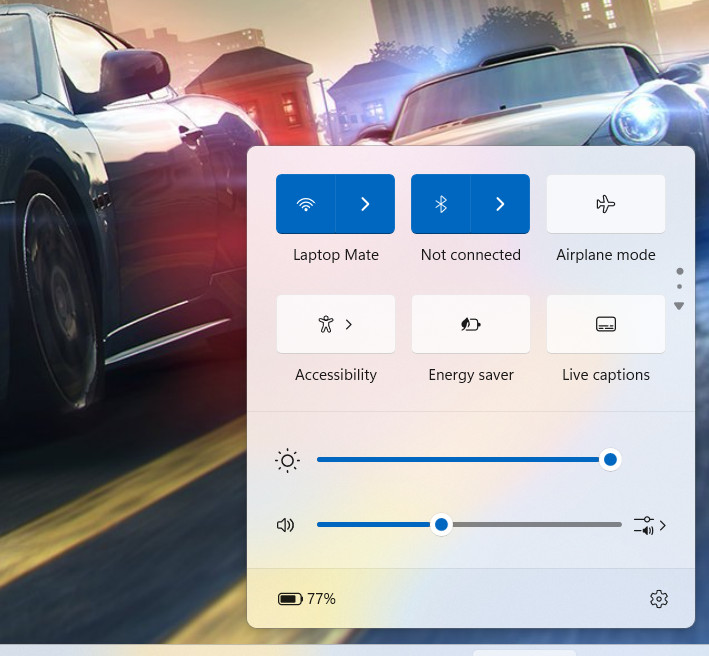
Task: Open the sound output selector
Action: click(650, 525)
